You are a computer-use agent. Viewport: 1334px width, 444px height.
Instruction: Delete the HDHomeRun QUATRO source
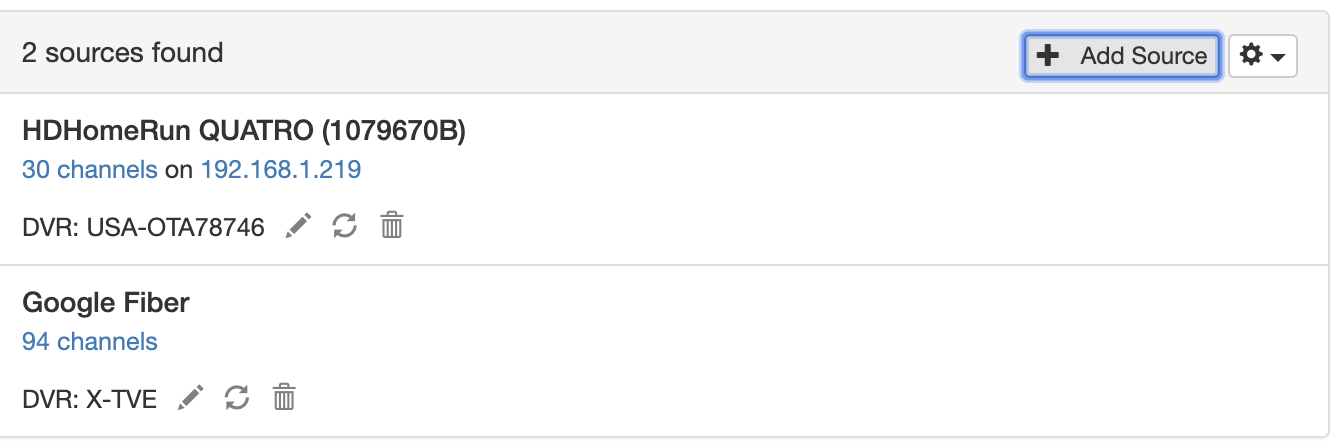pyautogui.click(x=392, y=227)
